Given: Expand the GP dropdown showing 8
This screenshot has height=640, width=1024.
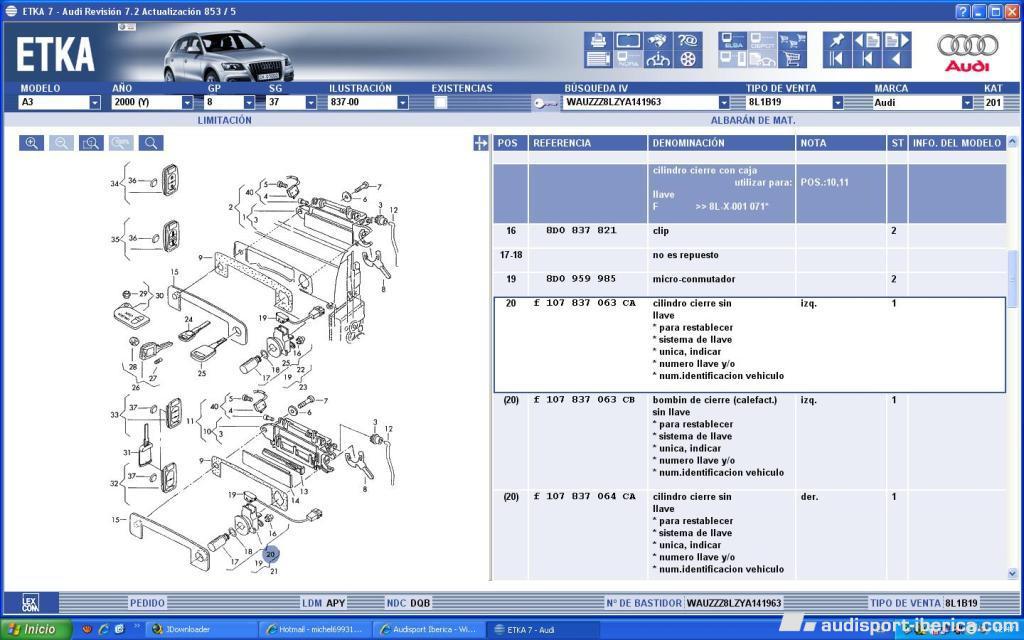Looking at the screenshot, I should point(249,103).
